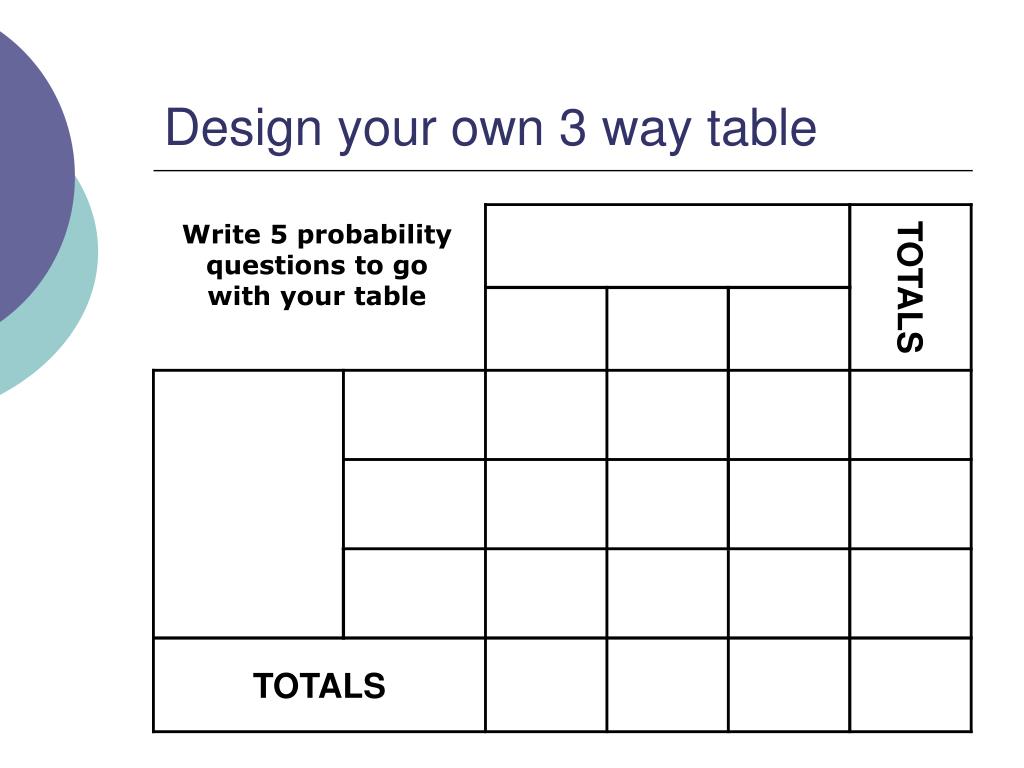1024x768 pixels.
Task: Click the tall merged row-category cell
Action: [x=249, y=504]
